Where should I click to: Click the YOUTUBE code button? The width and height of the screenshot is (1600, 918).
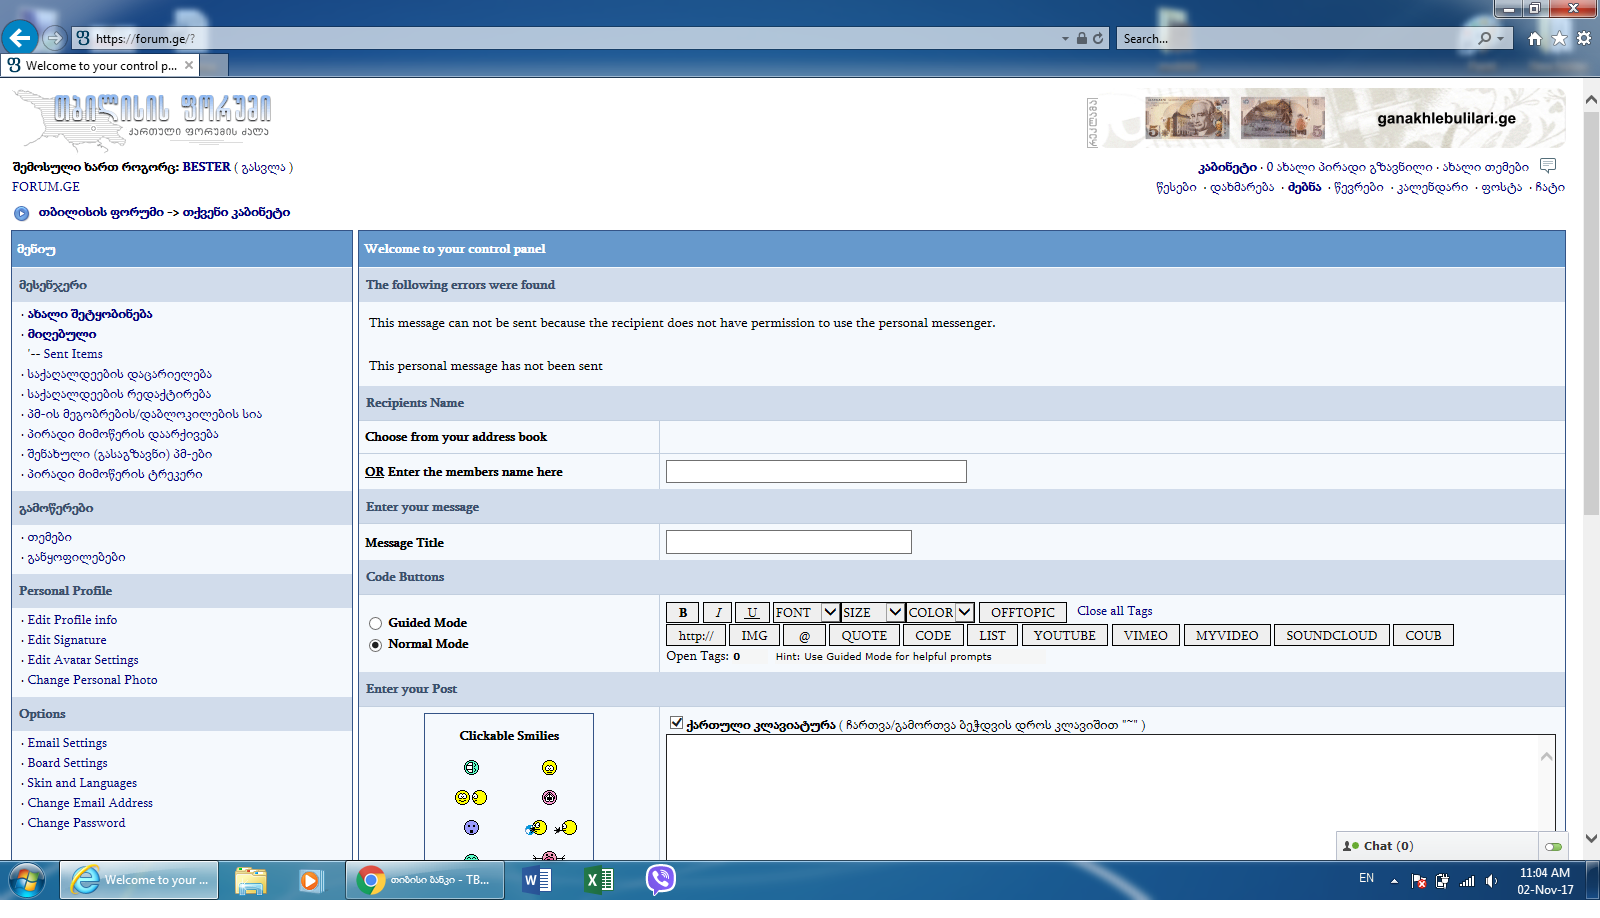1065,635
